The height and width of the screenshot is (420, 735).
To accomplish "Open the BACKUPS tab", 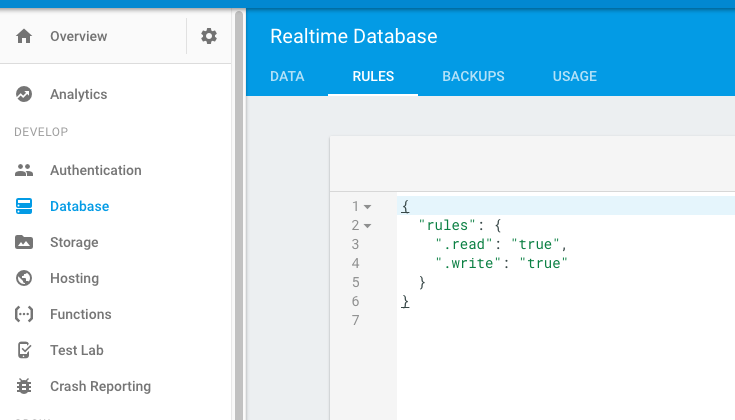I will click(x=473, y=76).
